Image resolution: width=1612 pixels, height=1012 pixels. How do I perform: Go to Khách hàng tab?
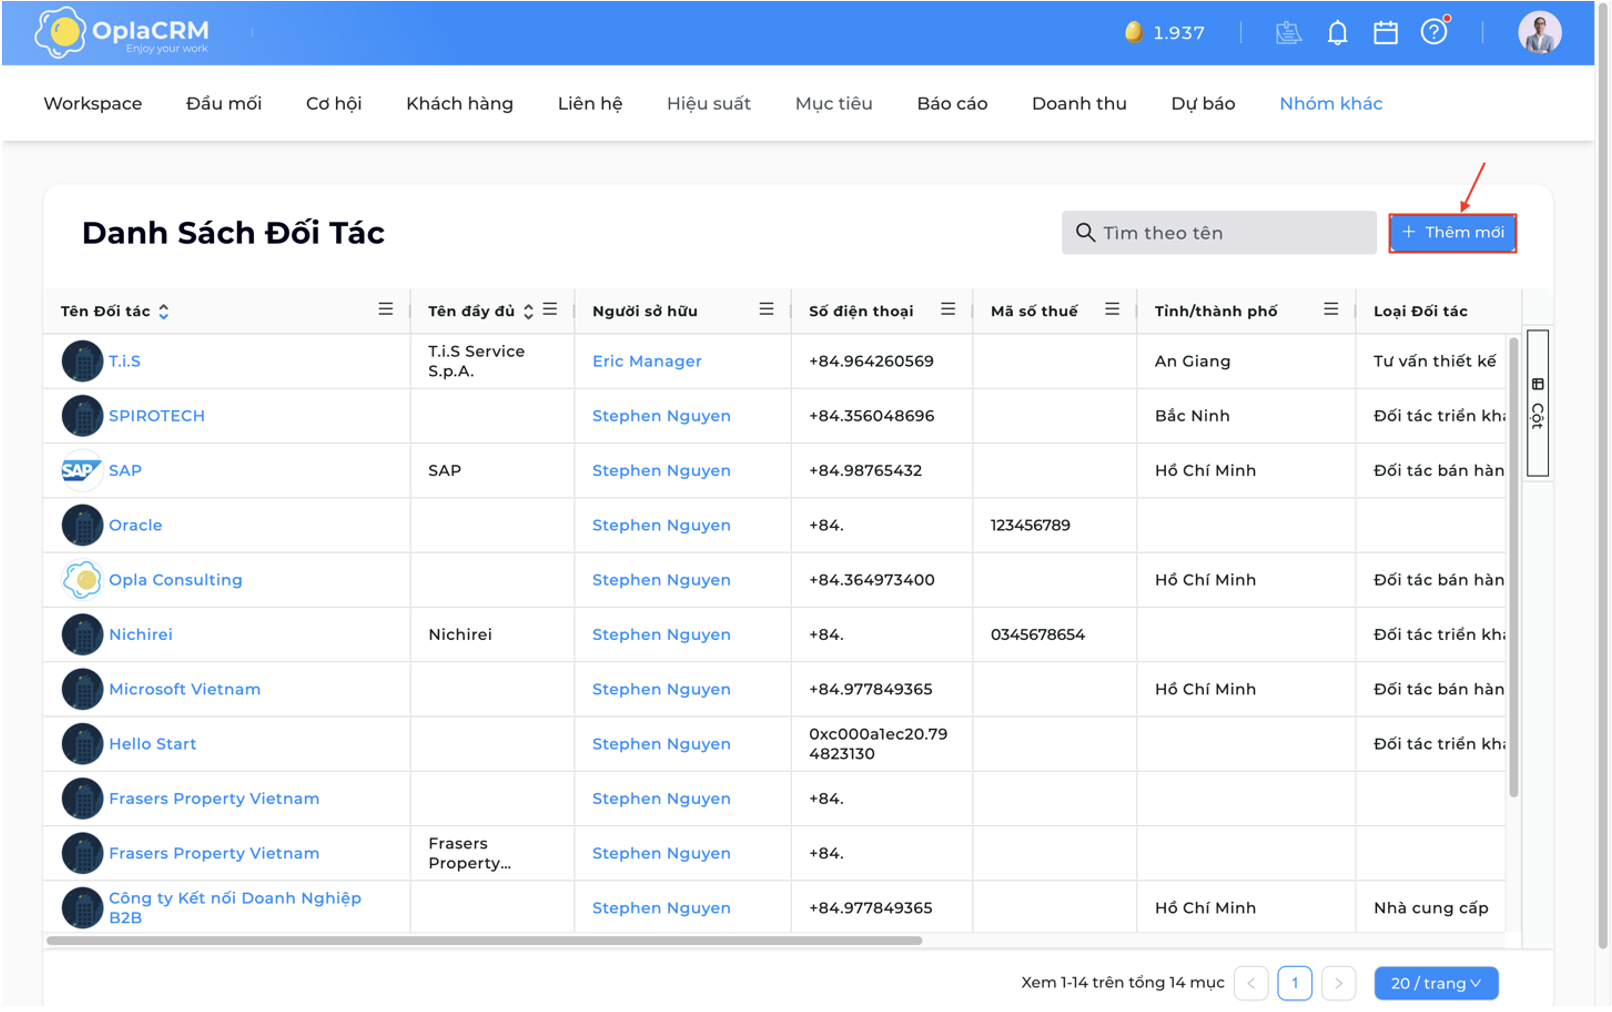(460, 103)
